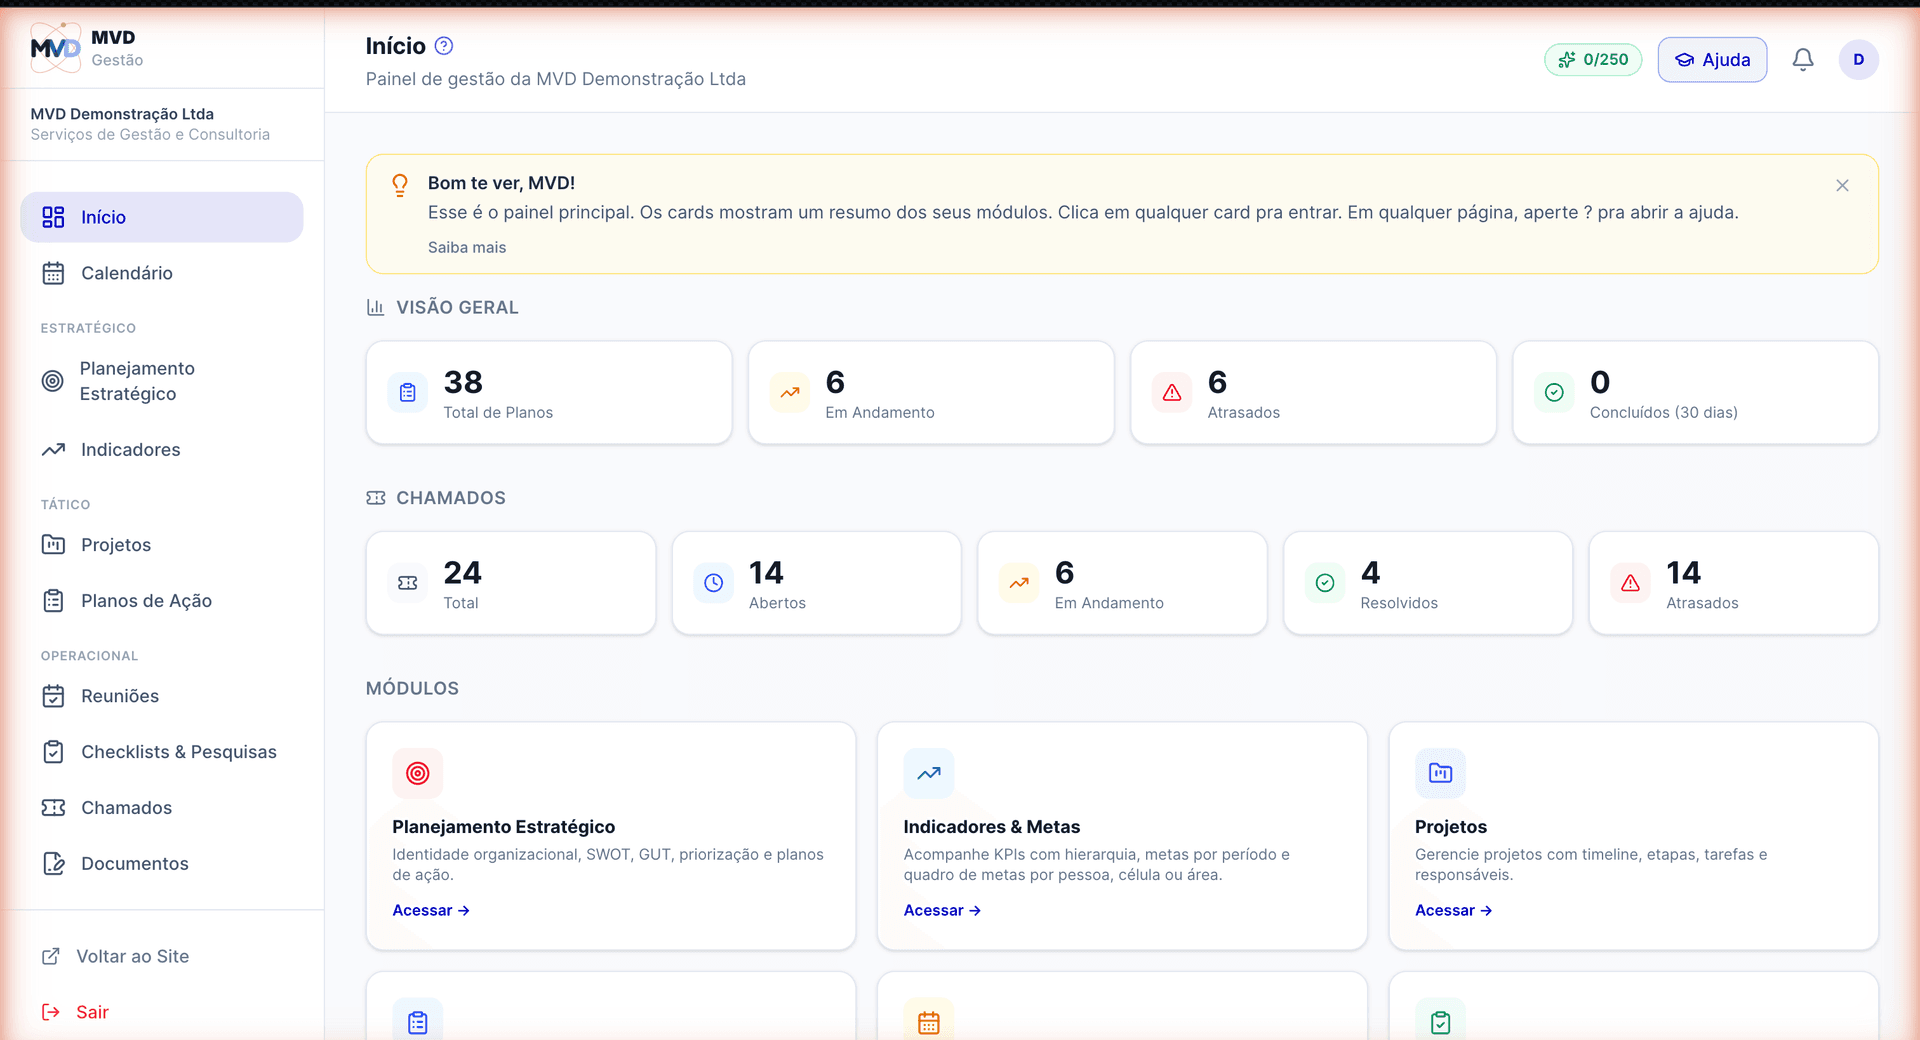Viewport: 1920px width, 1040px height.
Task: Click the Resolvidos check icon
Action: [1325, 583]
